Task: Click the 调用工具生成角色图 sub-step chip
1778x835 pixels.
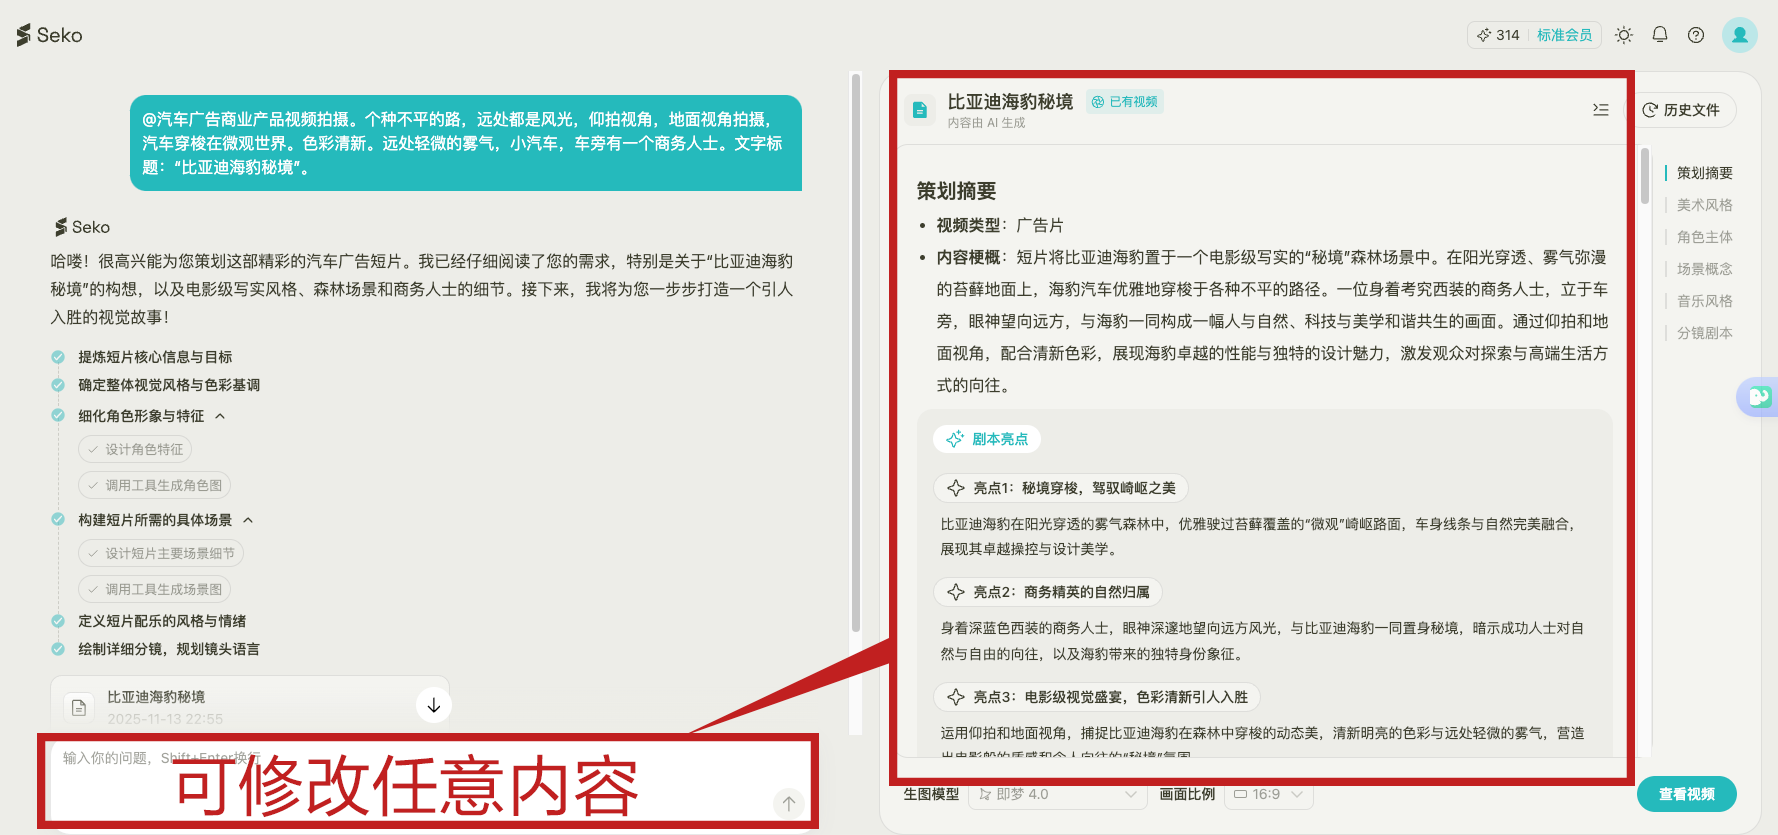Action: [x=155, y=486]
